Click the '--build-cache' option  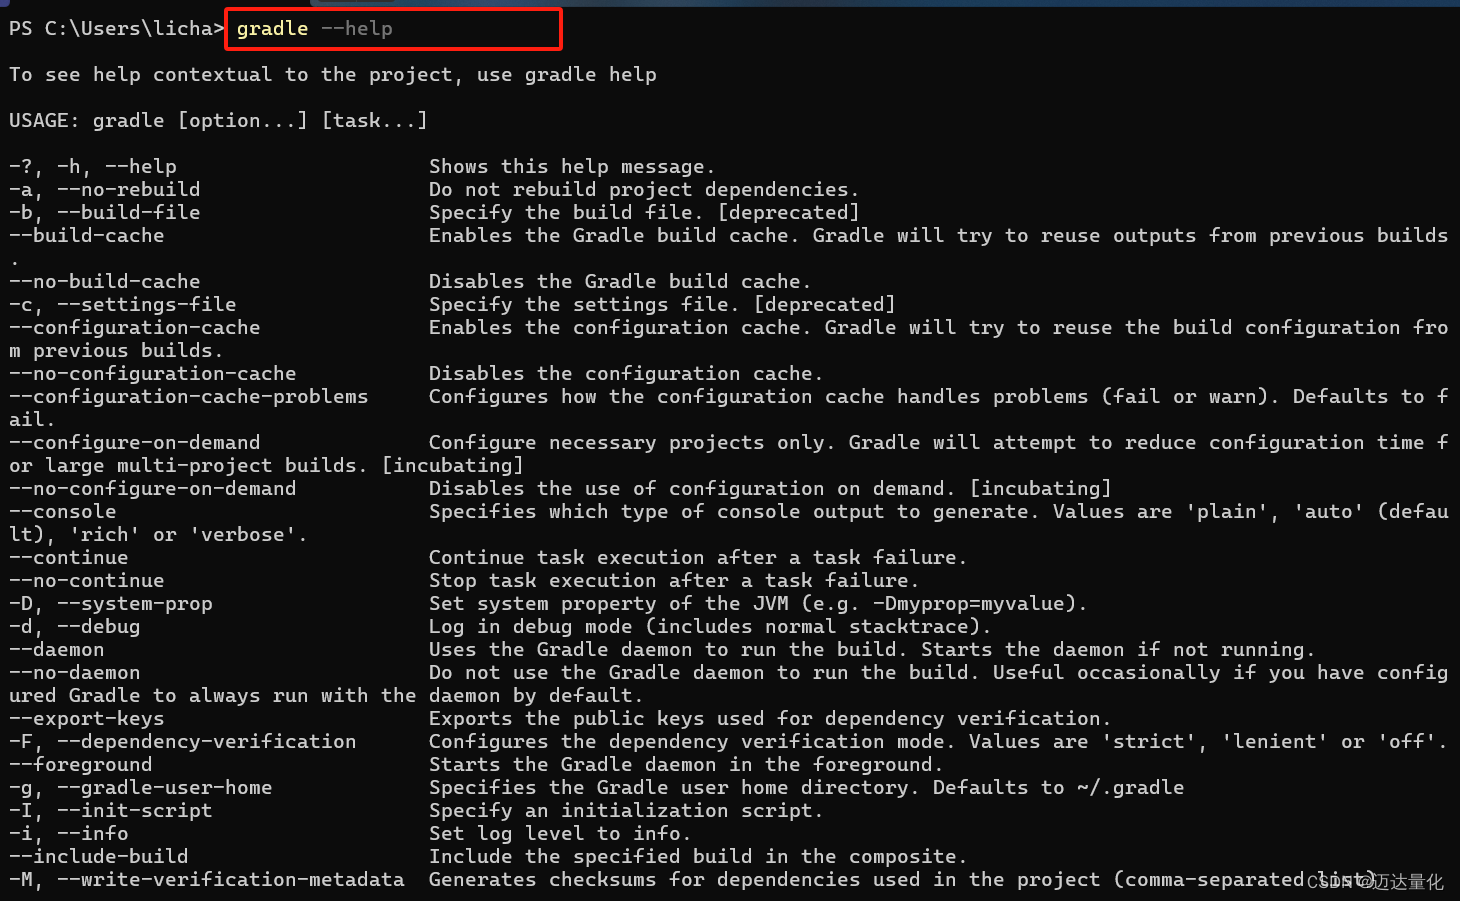(87, 236)
